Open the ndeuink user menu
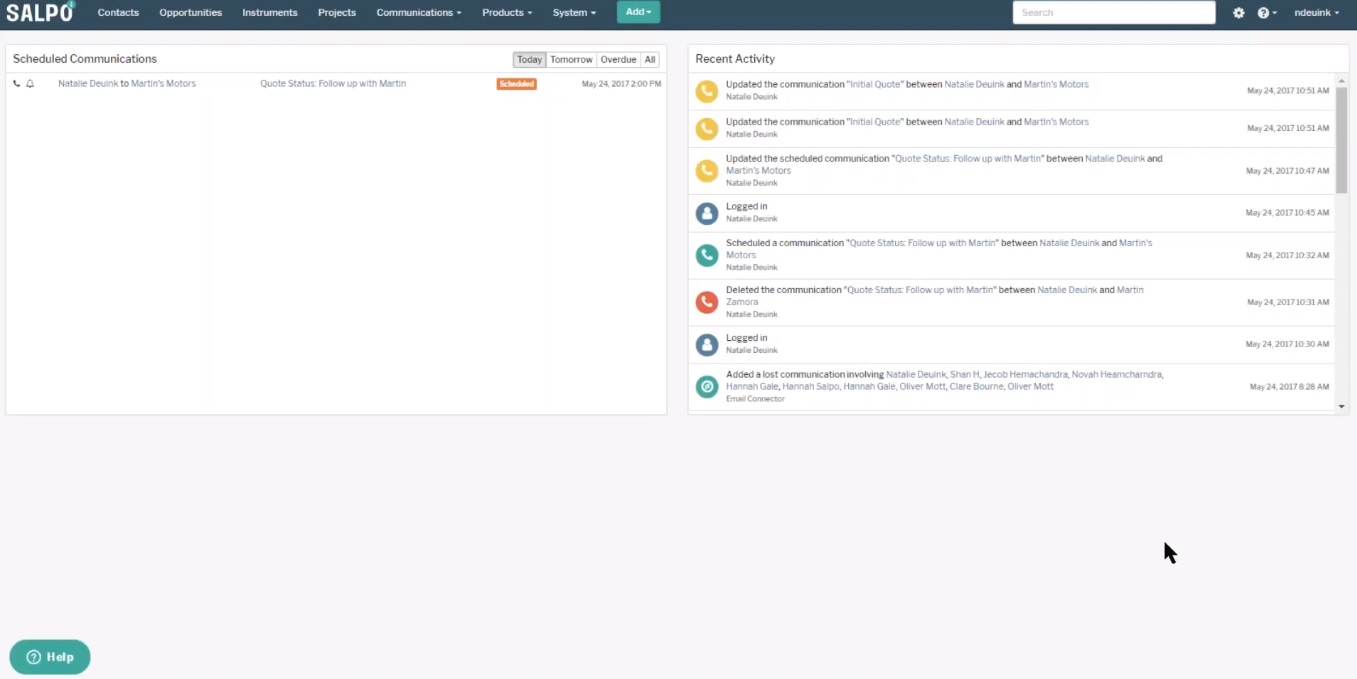The image size is (1357, 679). click(x=1316, y=13)
